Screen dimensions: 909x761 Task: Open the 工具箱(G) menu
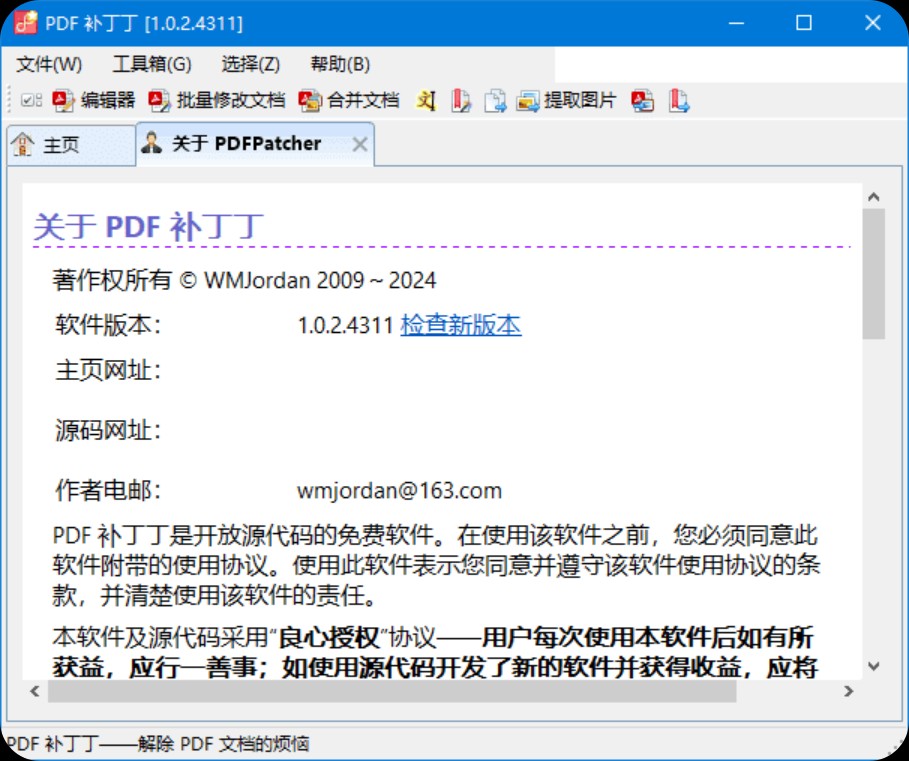(152, 64)
